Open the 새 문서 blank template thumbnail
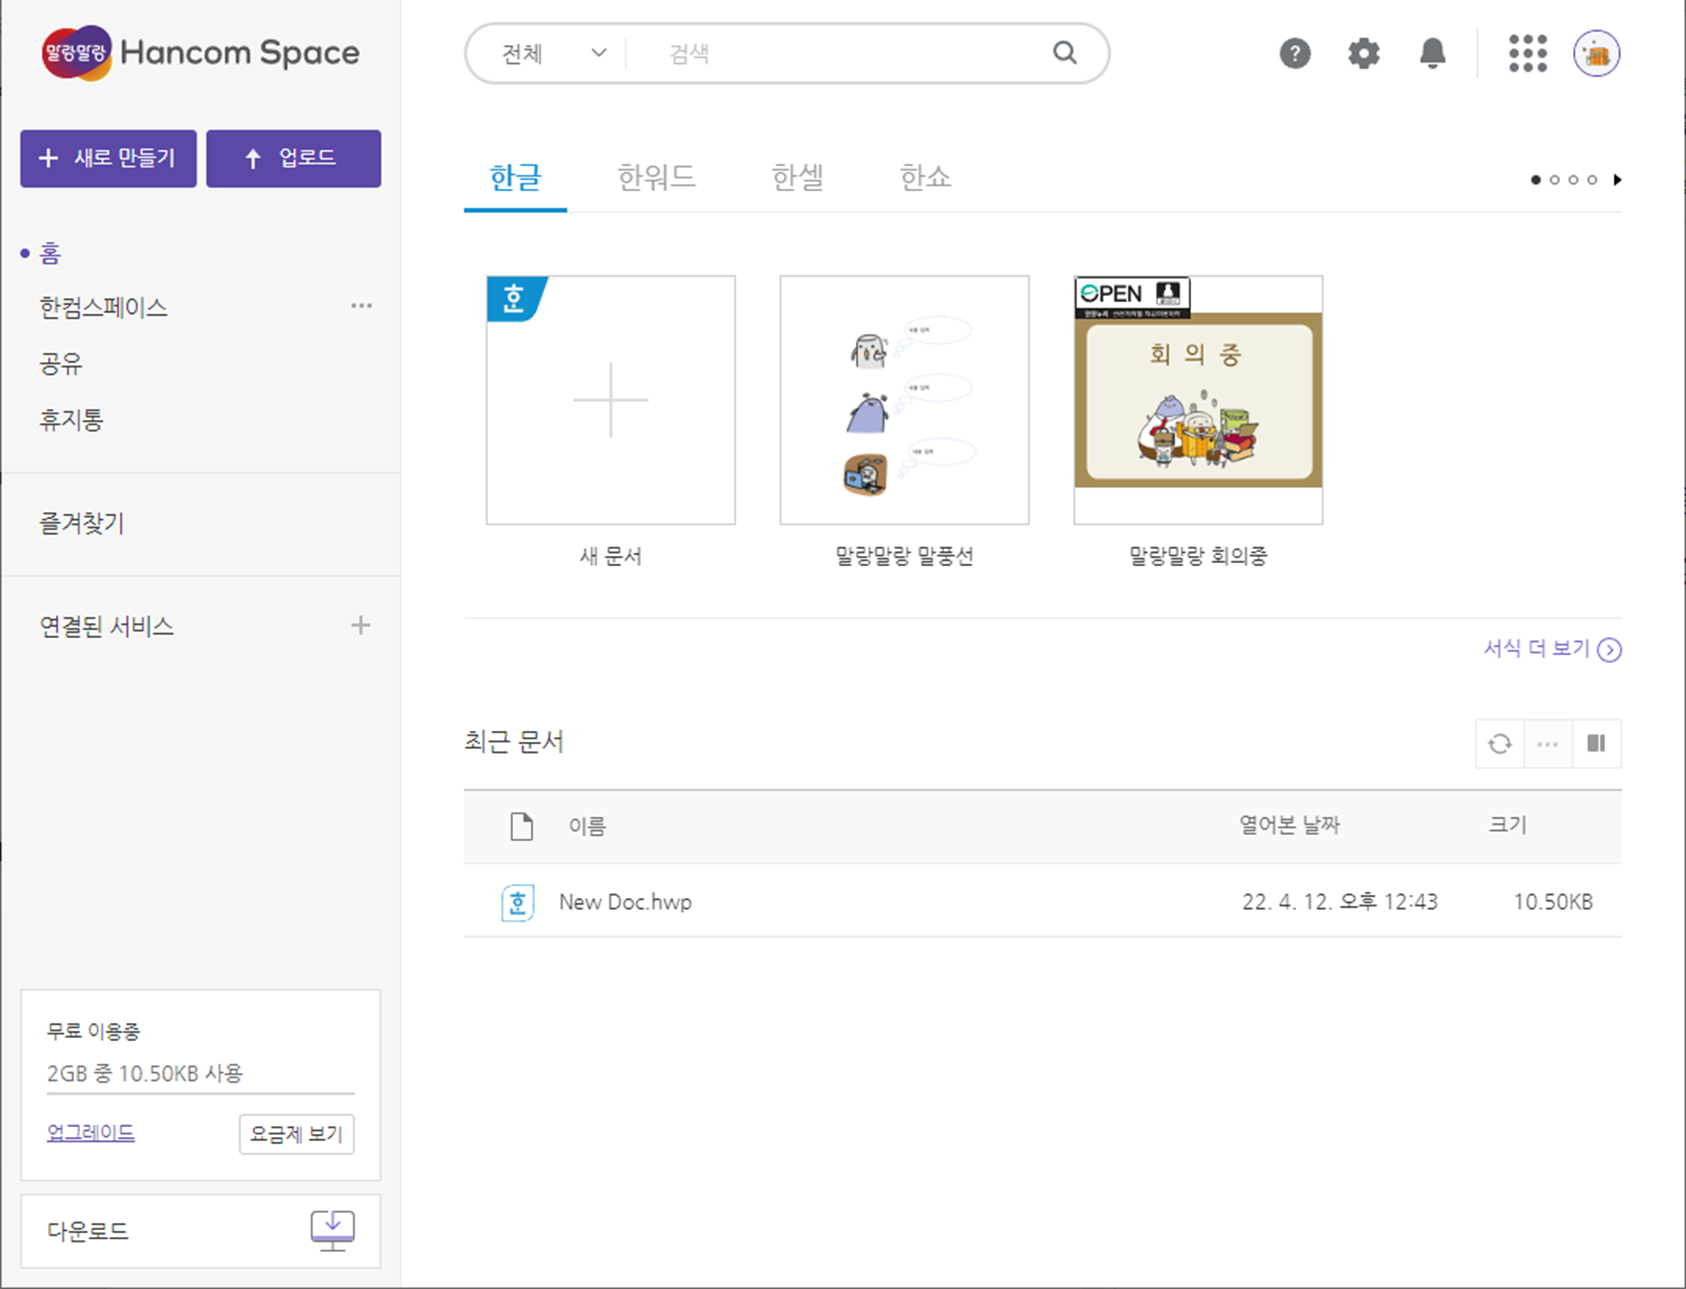 pyautogui.click(x=611, y=400)
